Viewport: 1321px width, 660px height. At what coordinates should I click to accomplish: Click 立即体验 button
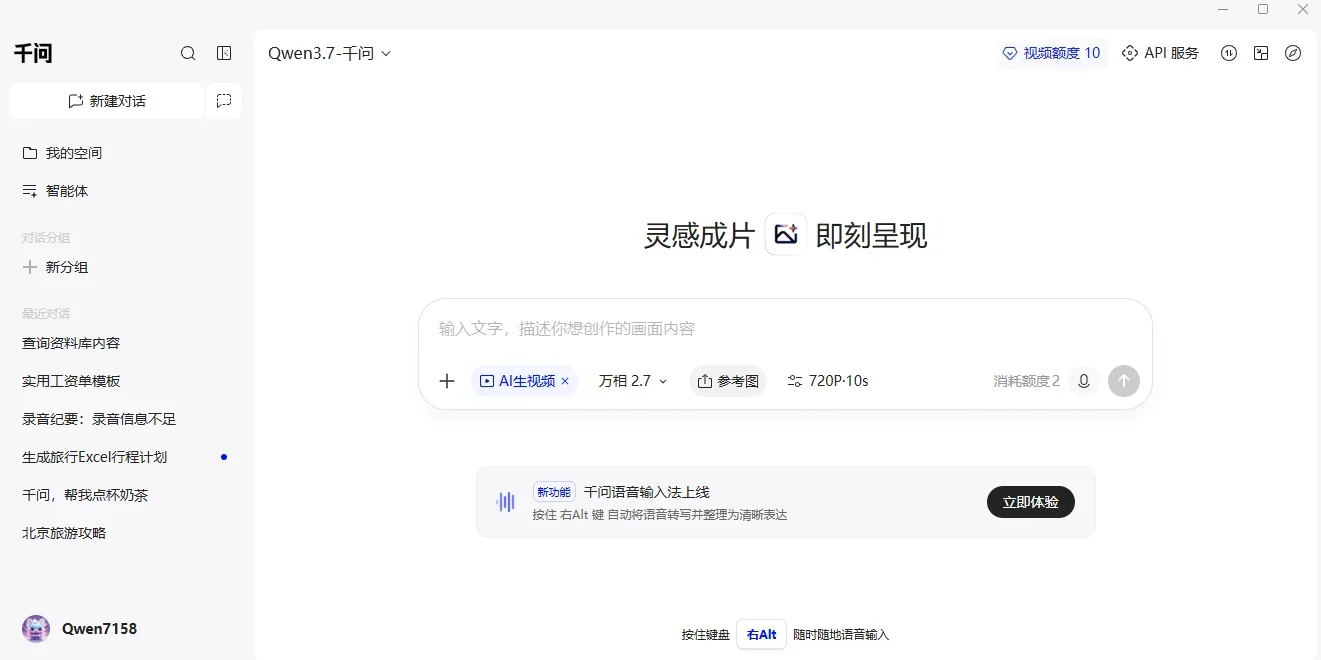click(1031, 502)
